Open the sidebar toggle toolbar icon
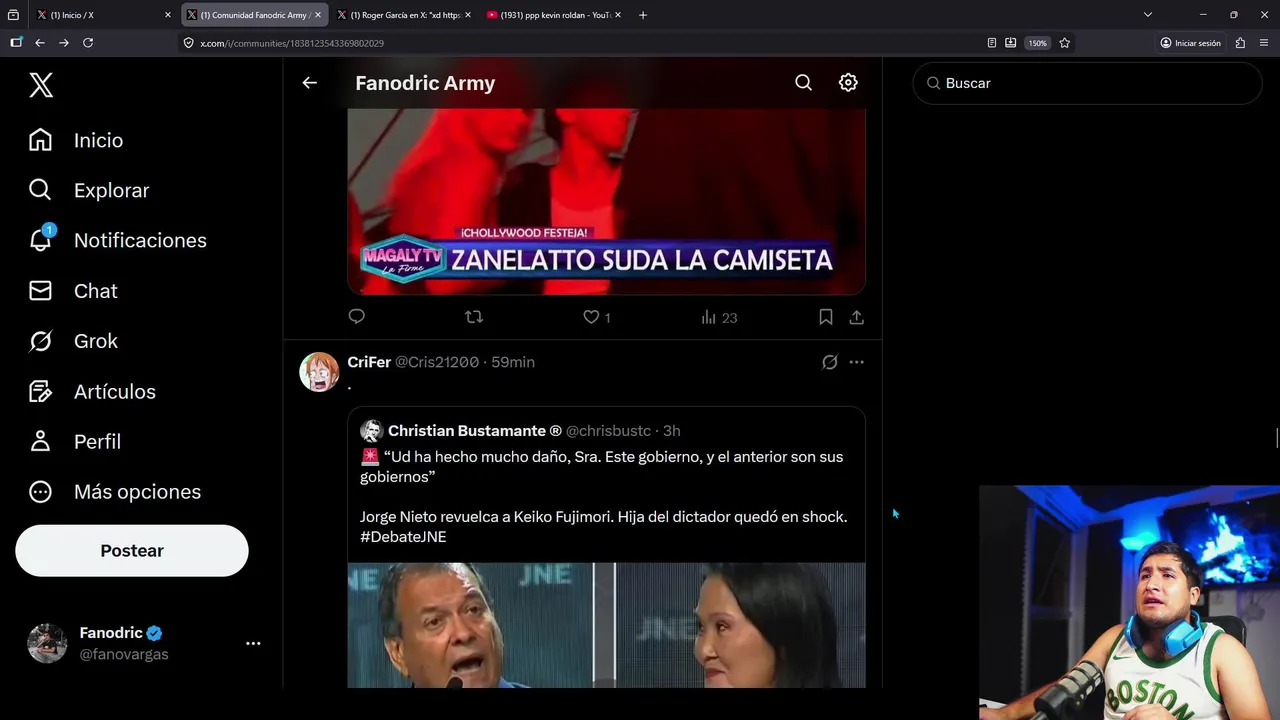 tap(16, 43)
